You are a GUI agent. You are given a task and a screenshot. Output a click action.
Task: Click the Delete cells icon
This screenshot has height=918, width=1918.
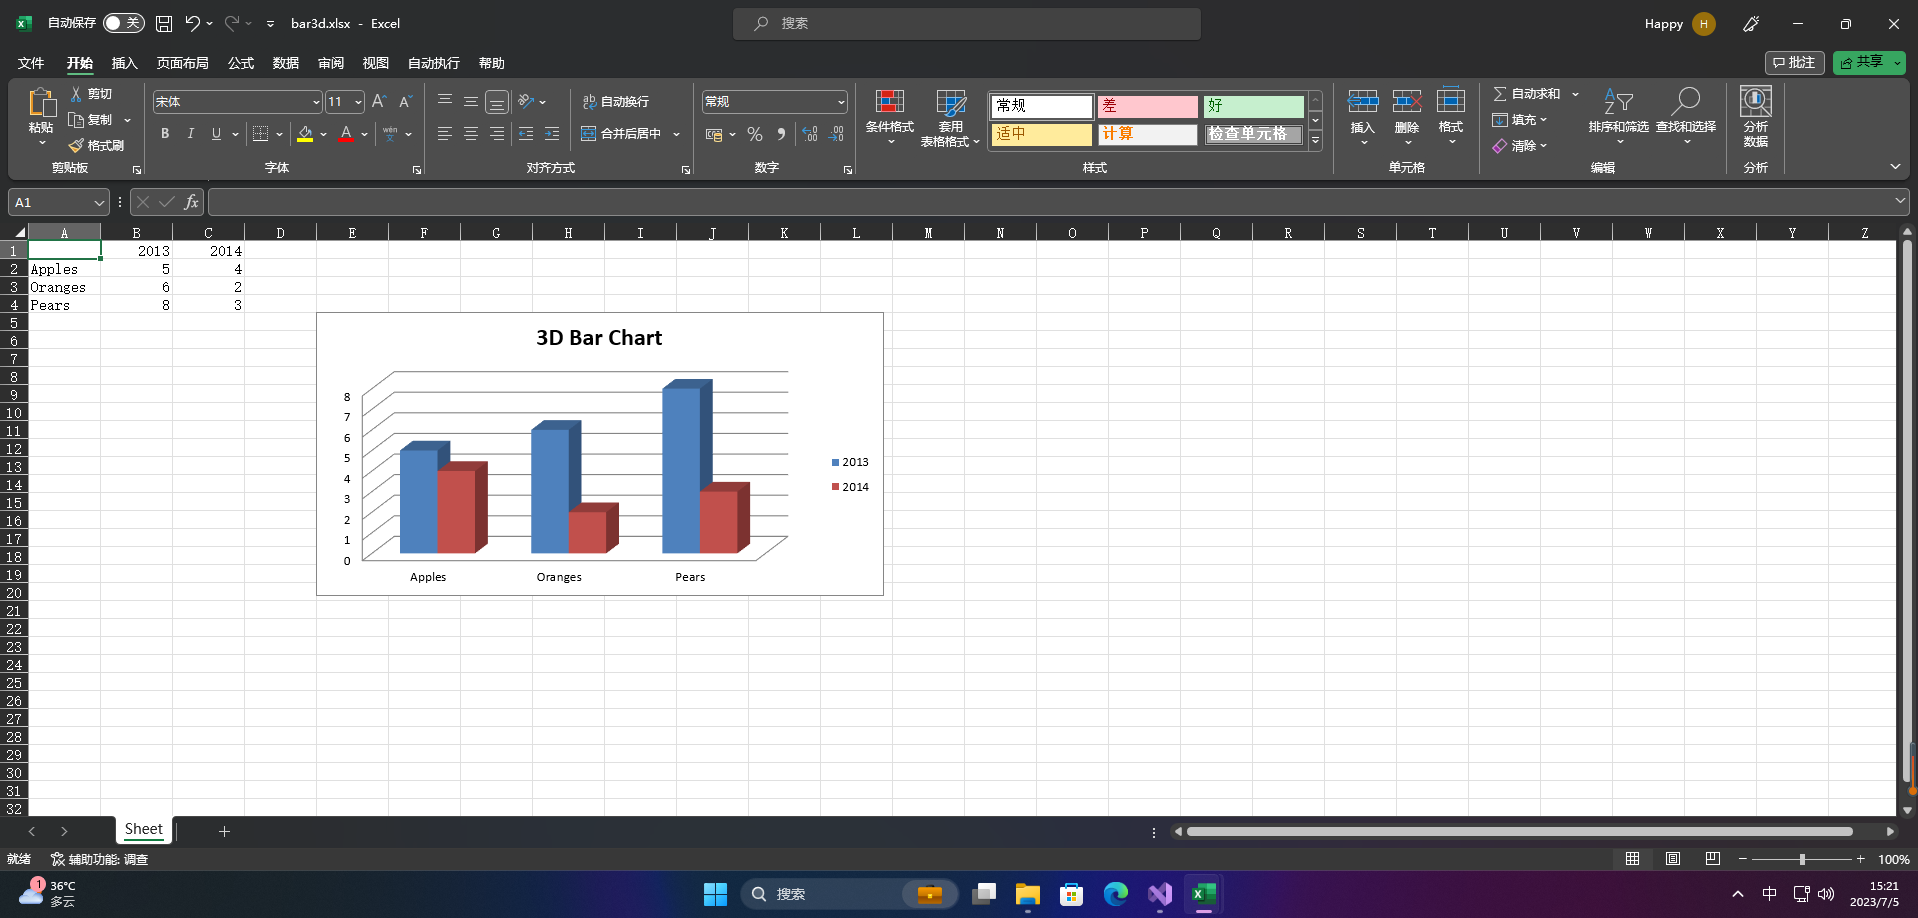coord(1407,101)
